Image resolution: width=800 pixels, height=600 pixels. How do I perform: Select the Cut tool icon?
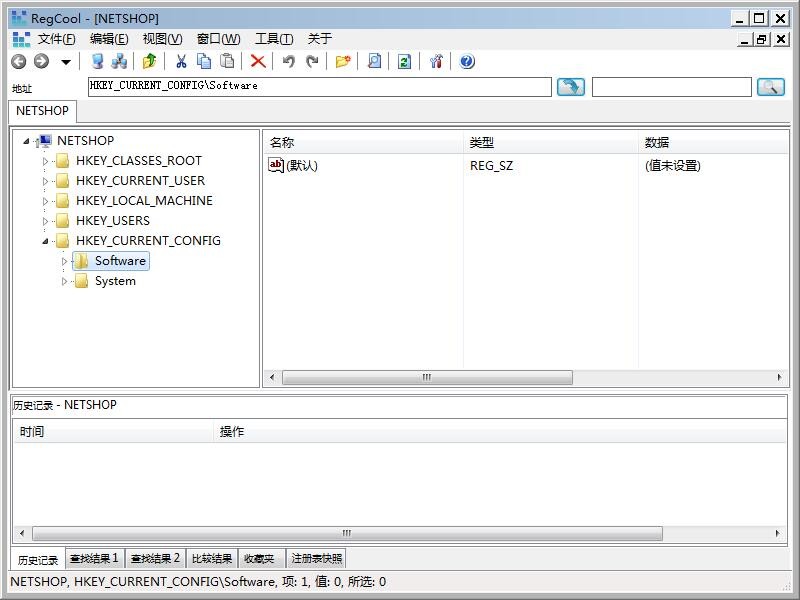[180, 62]
